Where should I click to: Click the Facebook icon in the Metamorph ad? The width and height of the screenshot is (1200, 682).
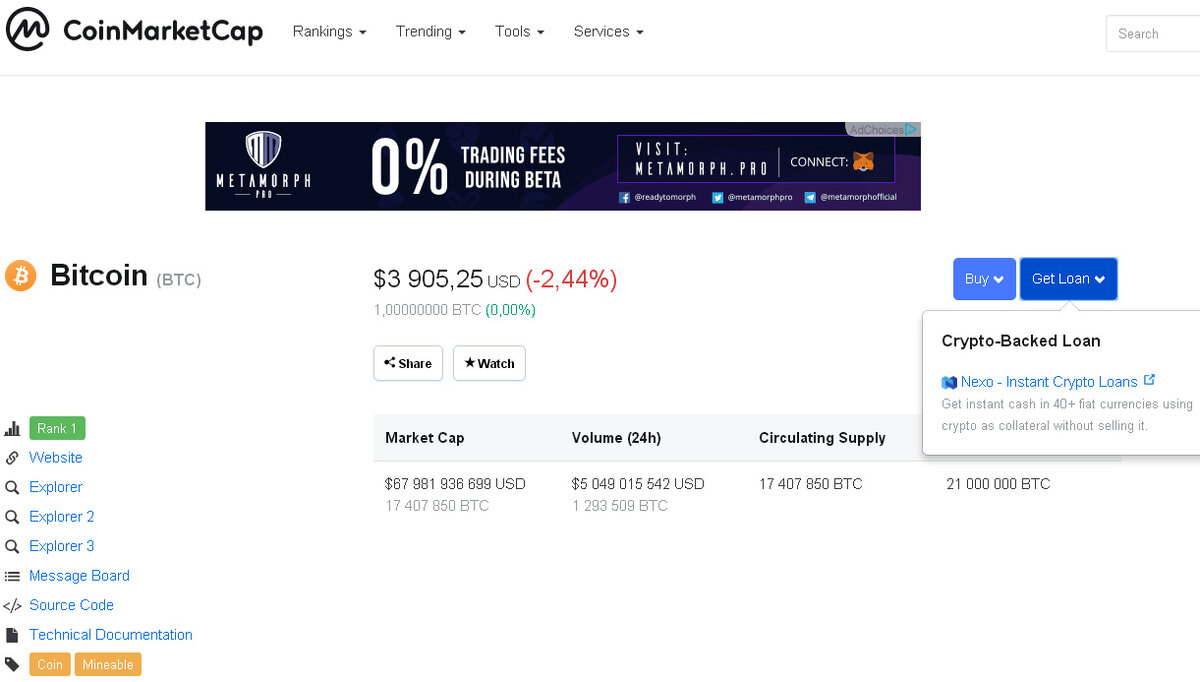pos(624,198)
